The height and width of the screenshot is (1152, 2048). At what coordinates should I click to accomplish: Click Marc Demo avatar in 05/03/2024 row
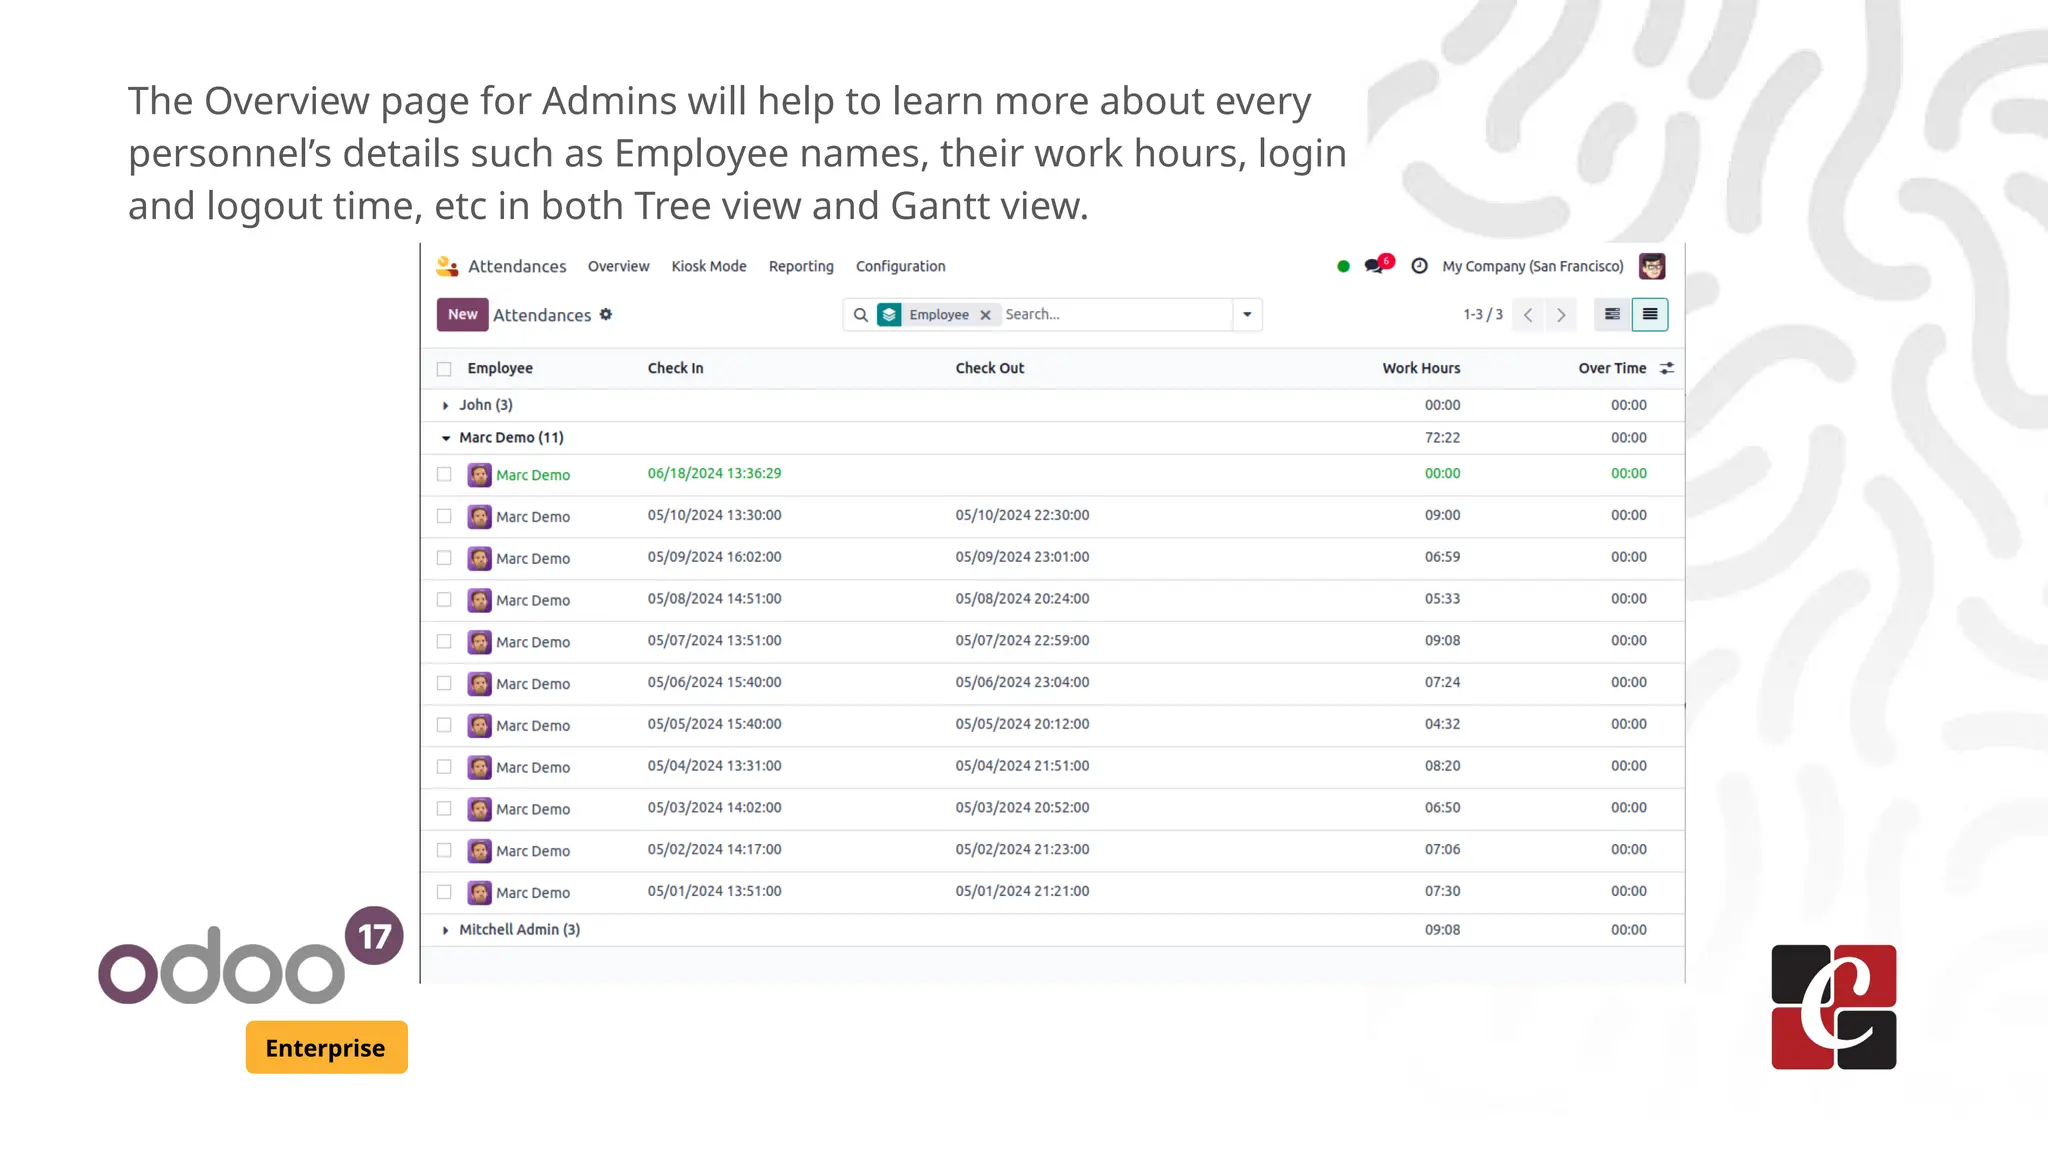pos(480,809)
